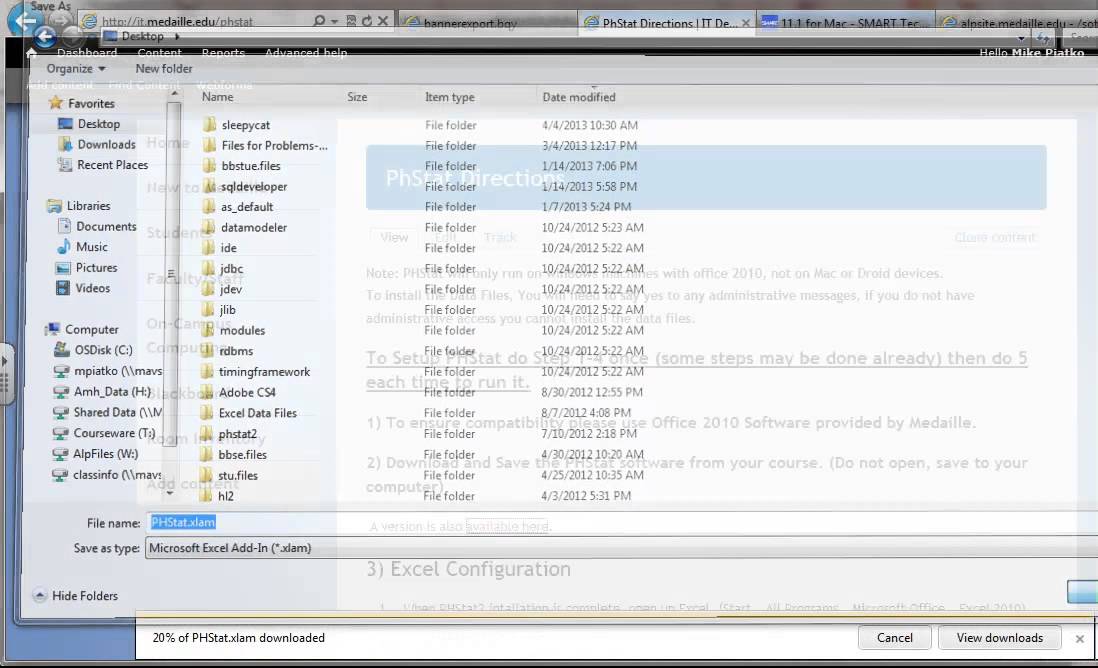Select the bbstue.files folder icon
Image resolution: width=1098 pixels, height=668 pixels.
point(209,165)
